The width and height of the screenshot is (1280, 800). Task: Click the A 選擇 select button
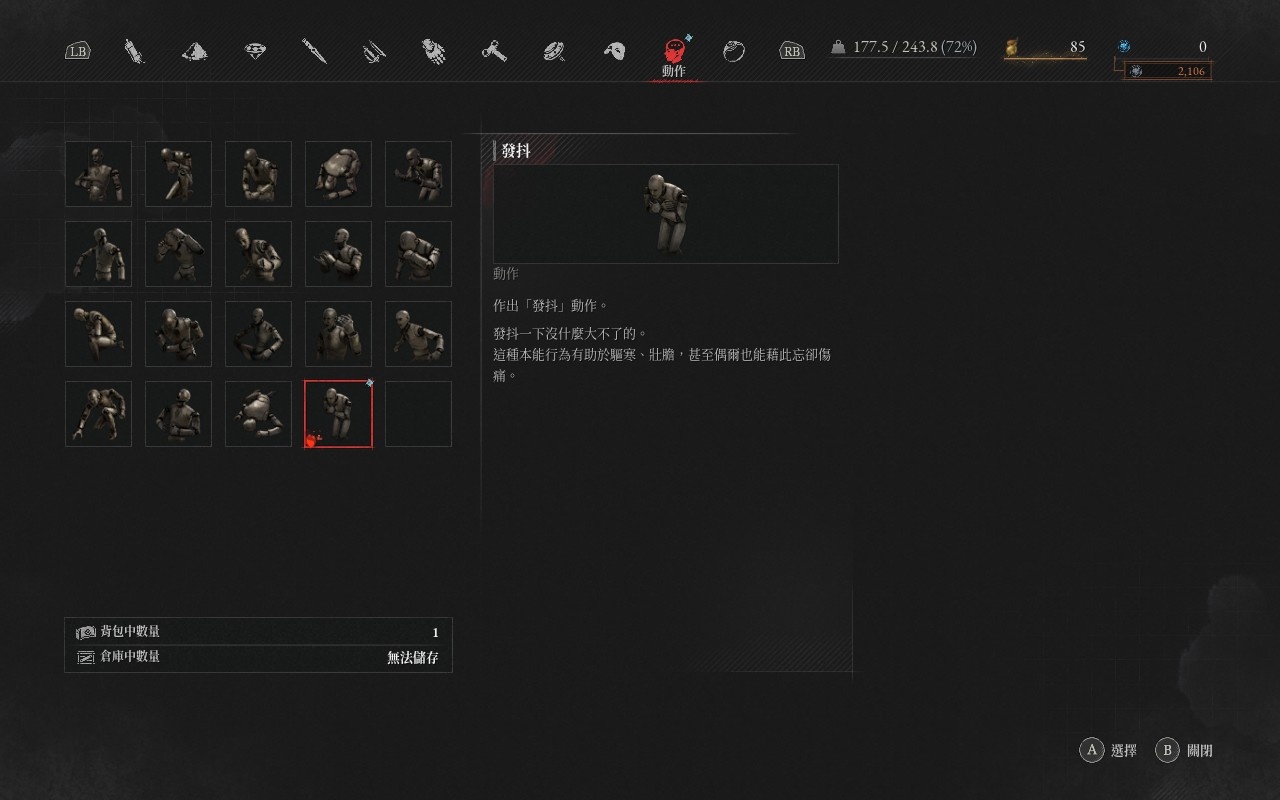tap(1108, 750)
